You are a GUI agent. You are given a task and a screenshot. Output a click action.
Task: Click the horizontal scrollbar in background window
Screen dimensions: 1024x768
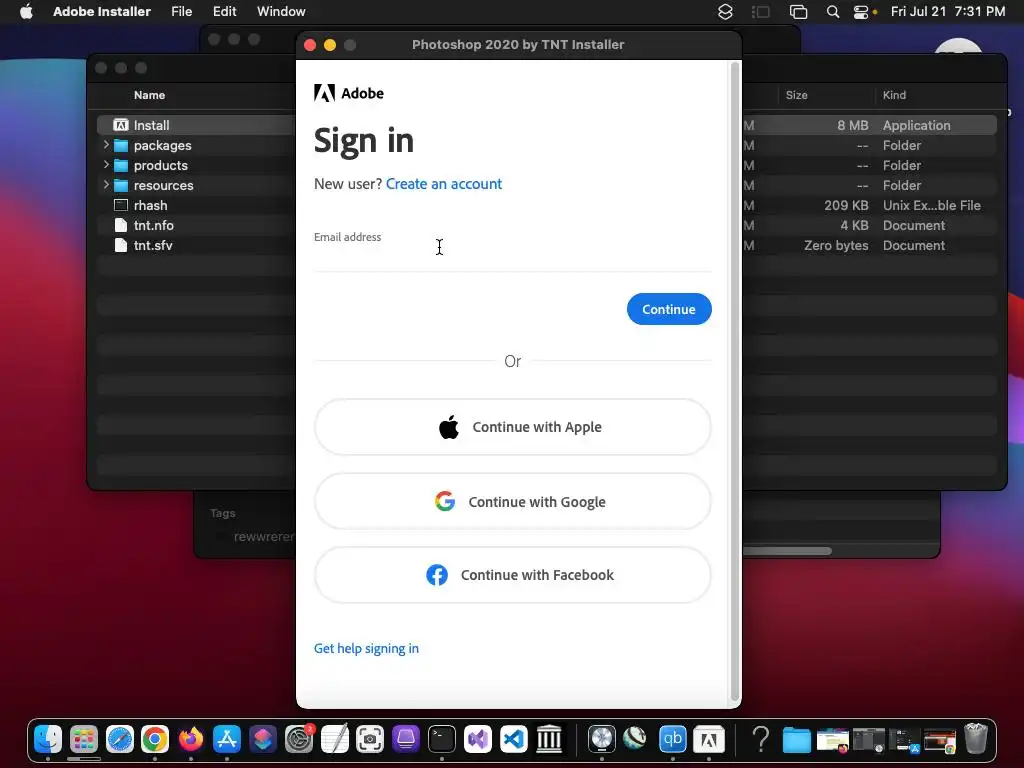pyautogui.click(x=788, y=551)
